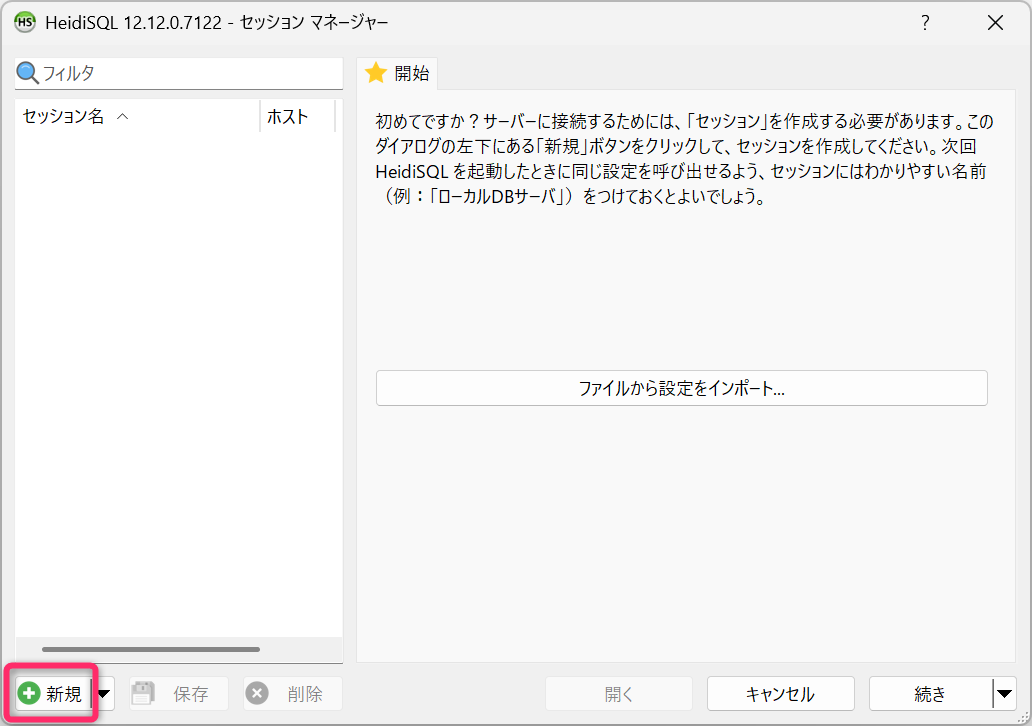Expand the dropdown arrow next to 続き
The height and width of the screenshot is (726, 1032).
tap(1004, 694)
